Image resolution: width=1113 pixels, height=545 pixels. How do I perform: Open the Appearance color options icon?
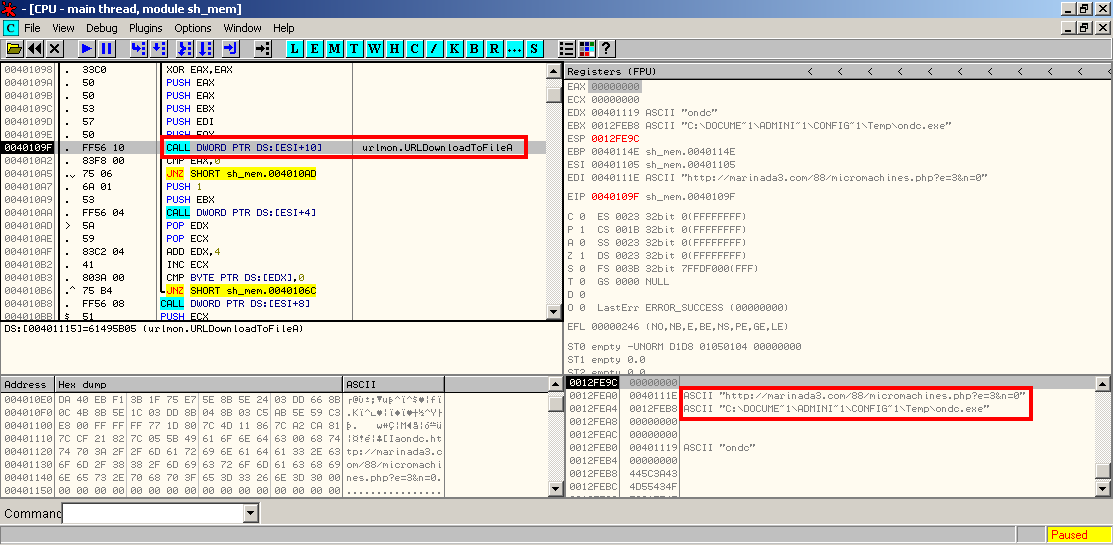pos(587,48)
